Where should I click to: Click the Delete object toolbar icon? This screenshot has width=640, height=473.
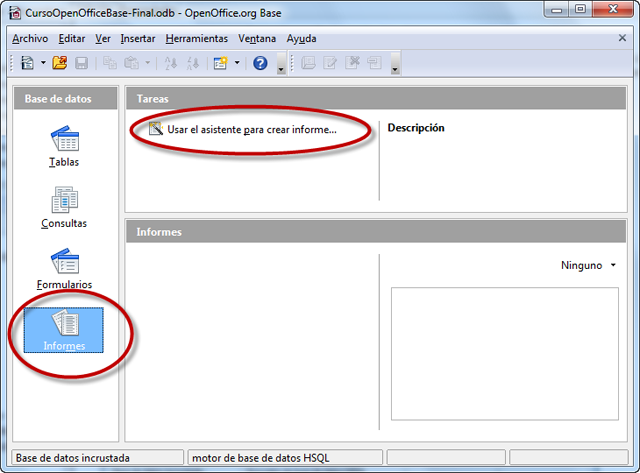pos(352,63)
